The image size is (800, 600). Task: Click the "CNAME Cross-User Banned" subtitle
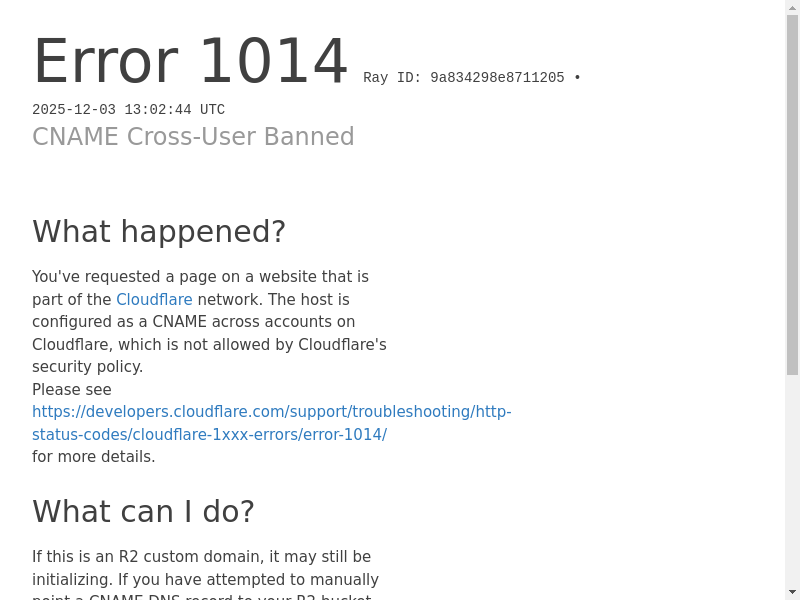[x=193, y=137]
